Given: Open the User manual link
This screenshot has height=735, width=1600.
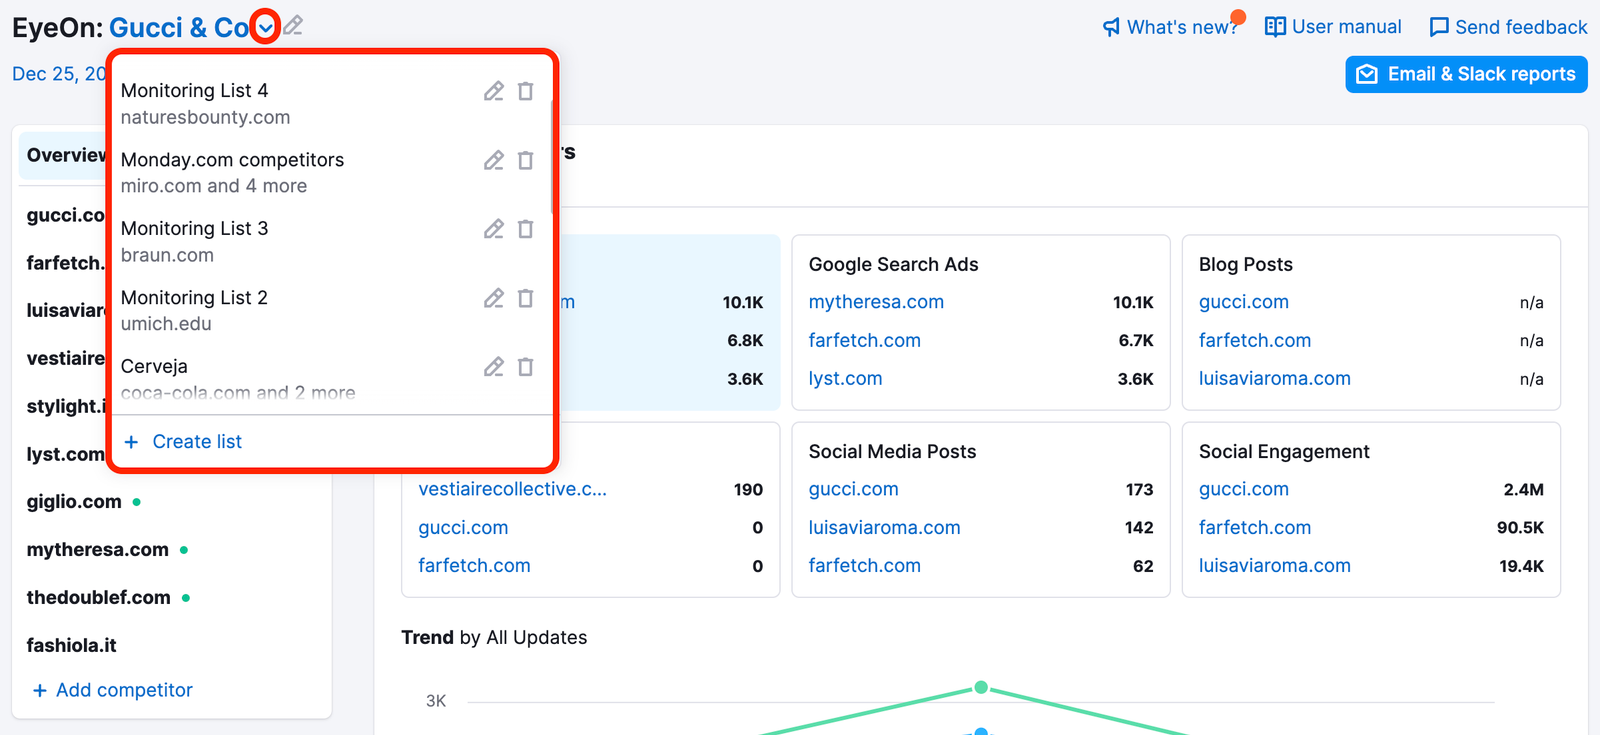Looking at the screenshot, I should point(1333,27).
